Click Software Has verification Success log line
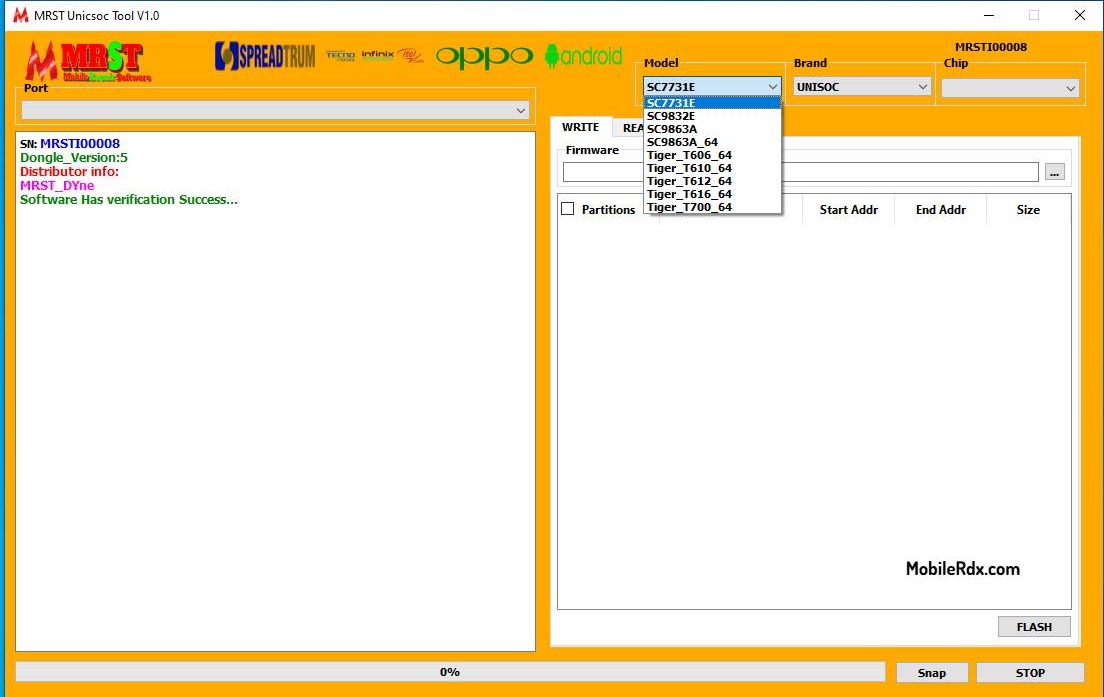Viewport: 1104px width, 697px height. (129, 200)
